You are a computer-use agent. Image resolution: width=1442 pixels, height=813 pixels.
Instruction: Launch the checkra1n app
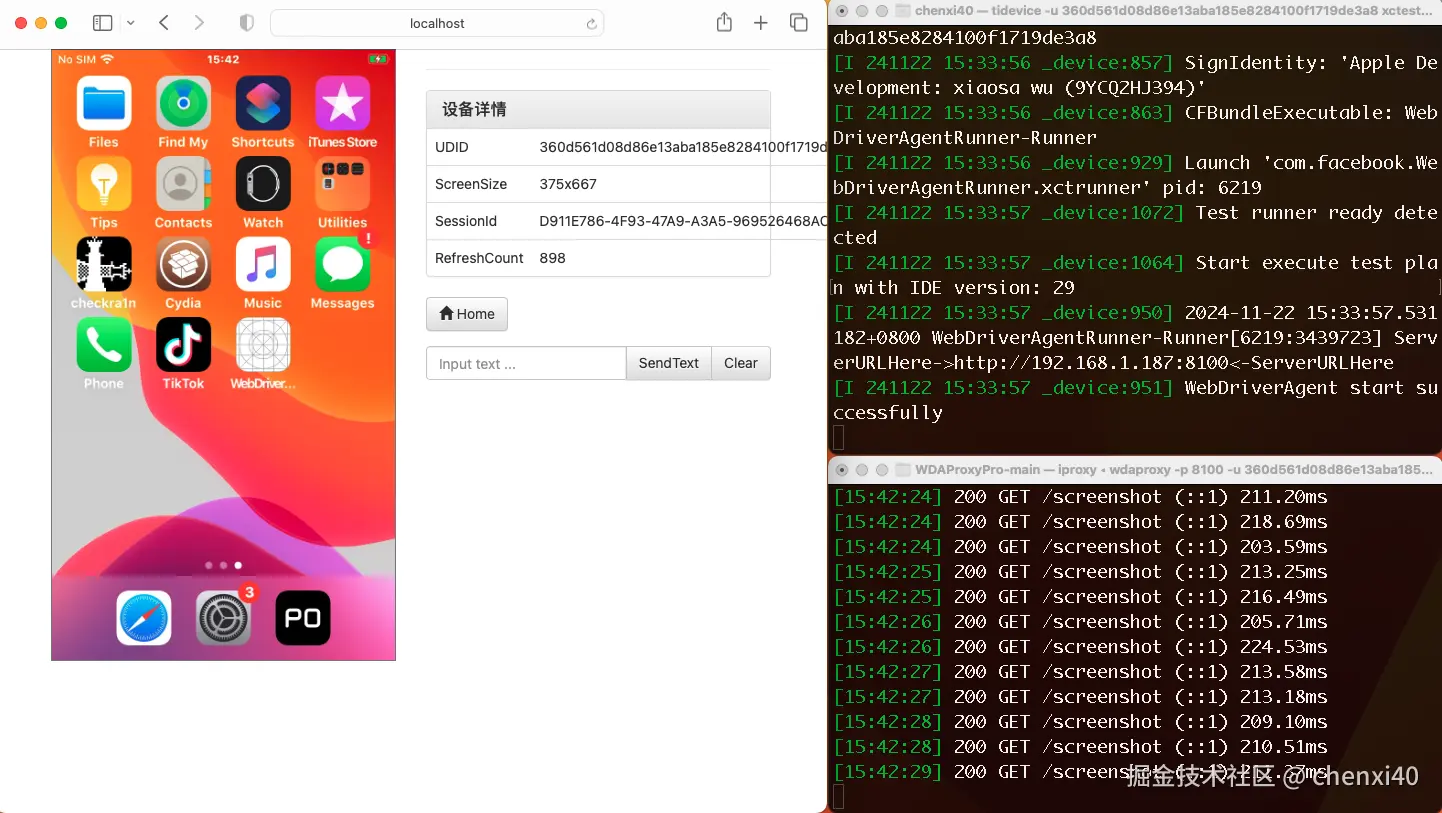click(104, 264)
